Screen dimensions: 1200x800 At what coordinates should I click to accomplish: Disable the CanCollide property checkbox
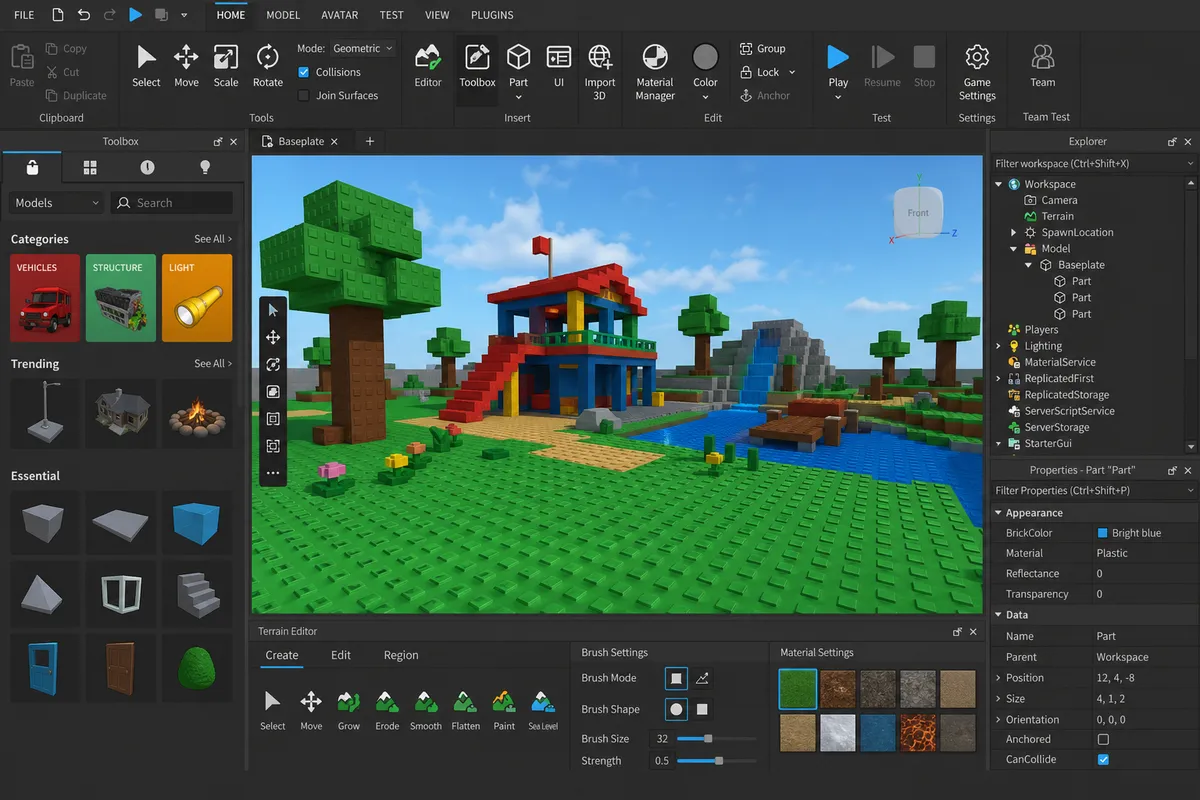1103,759
